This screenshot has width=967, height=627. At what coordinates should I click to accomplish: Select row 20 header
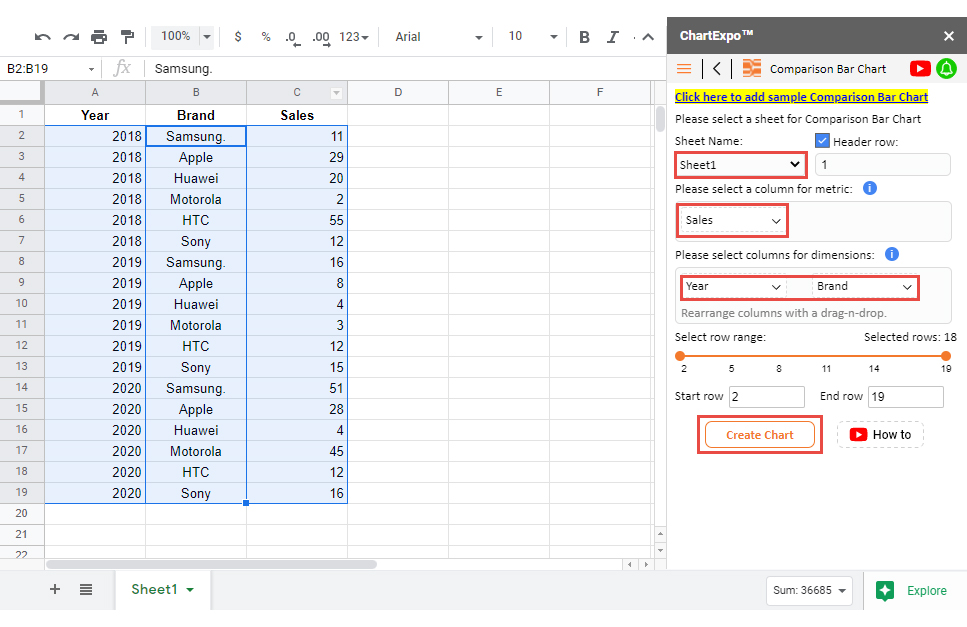22,514
